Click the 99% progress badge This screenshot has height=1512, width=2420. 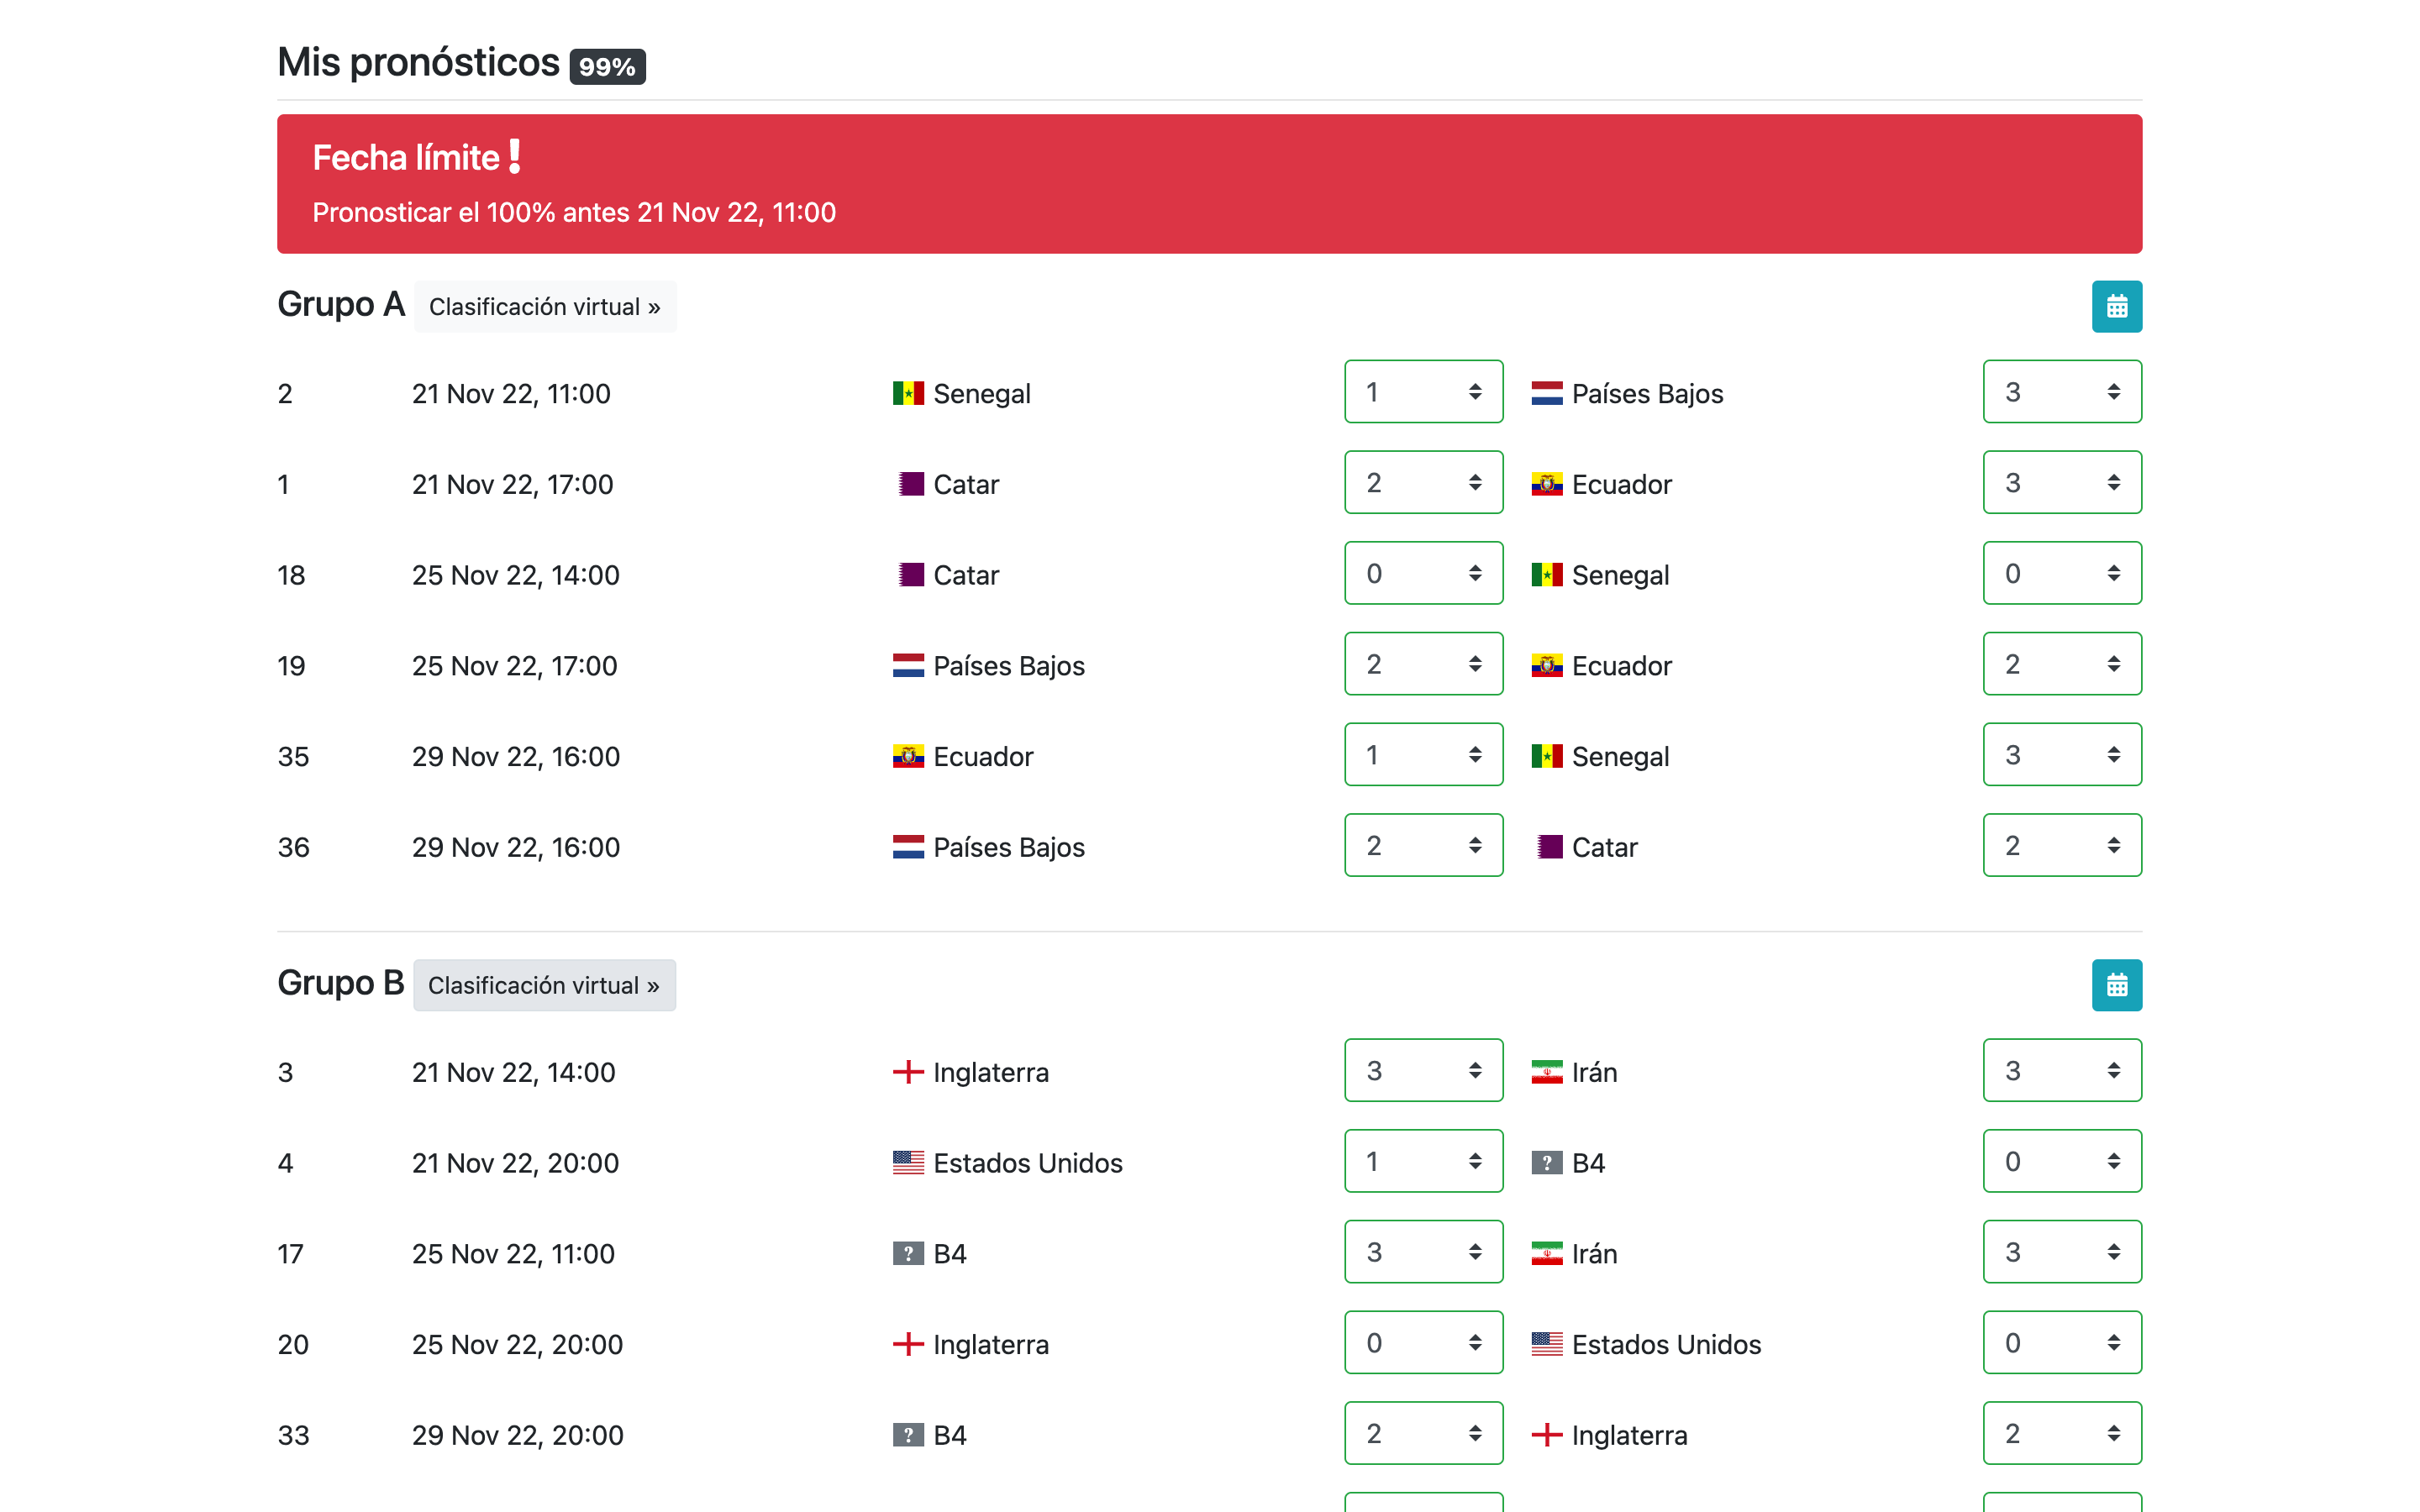pyautogui.click(x=607, y=66)
